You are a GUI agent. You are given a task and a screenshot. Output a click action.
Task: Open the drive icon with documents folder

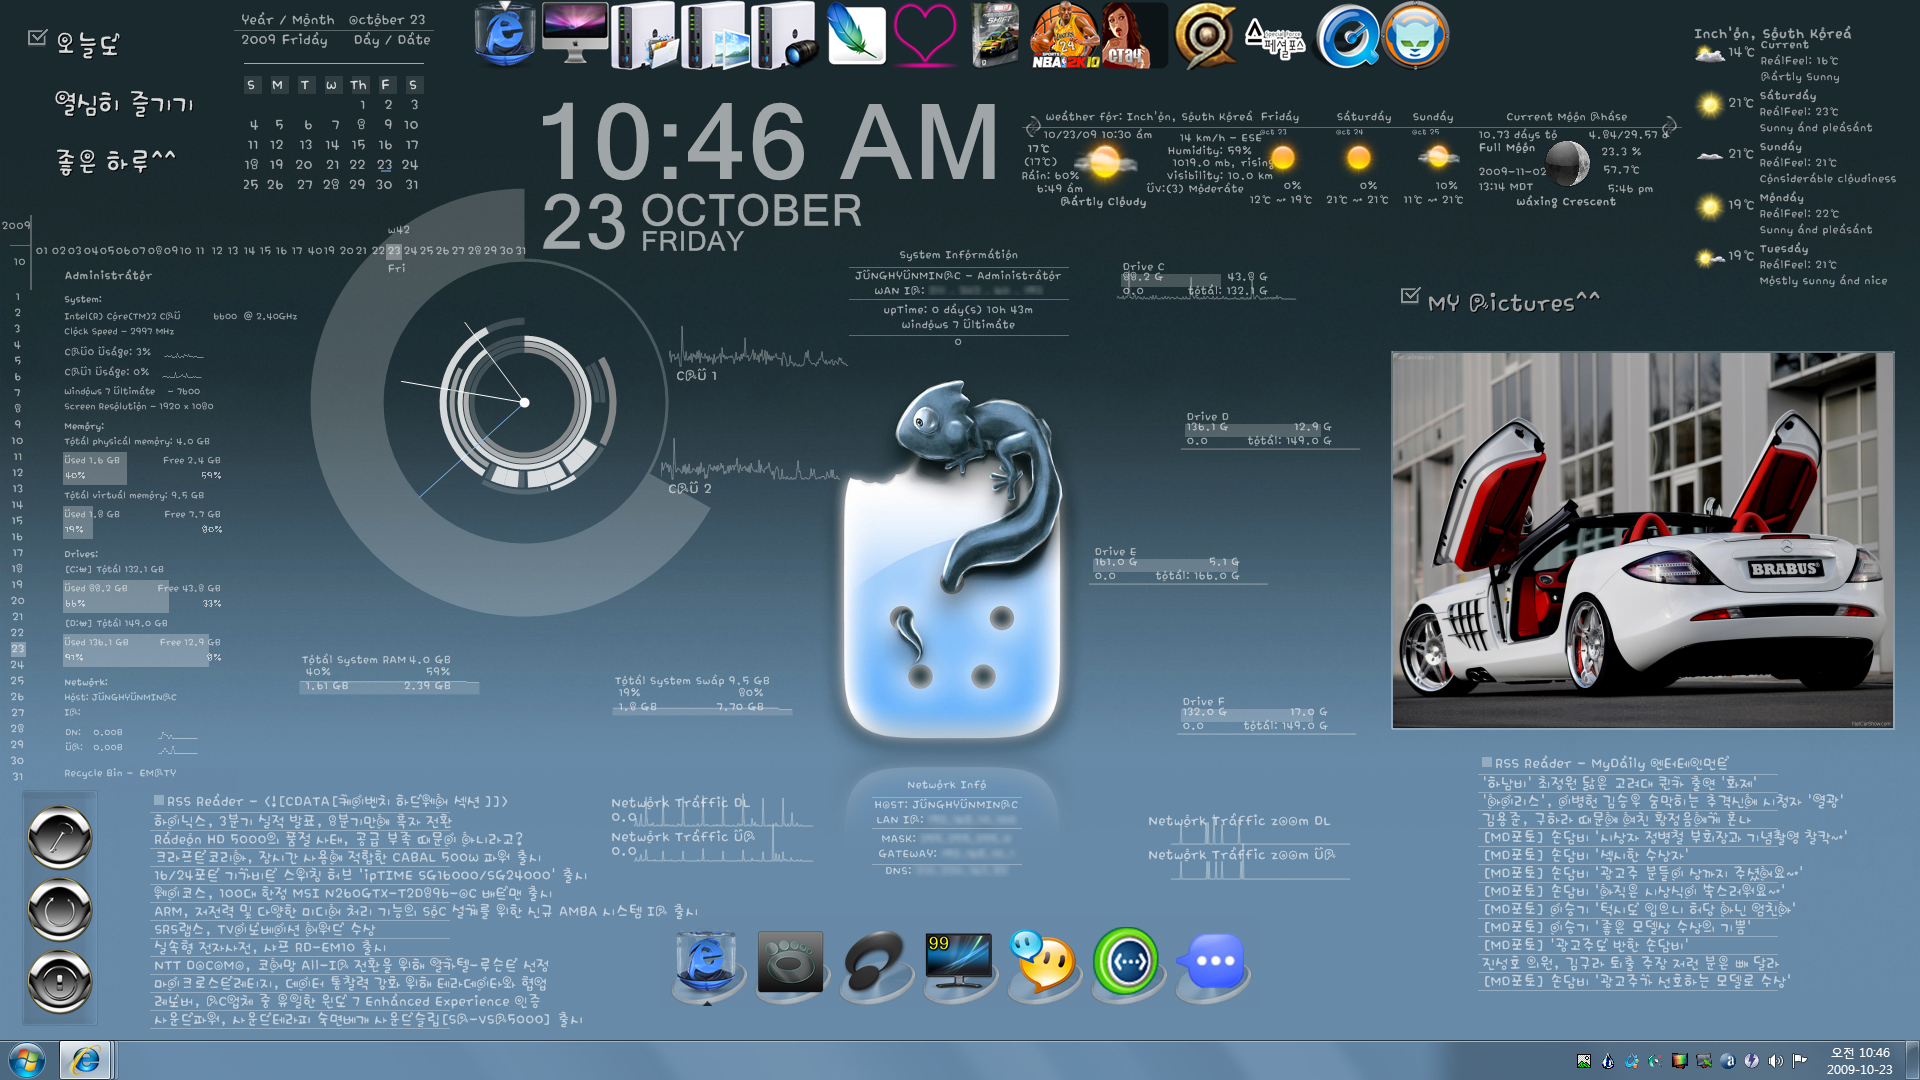pyautogui.click(x=644, y=35)
